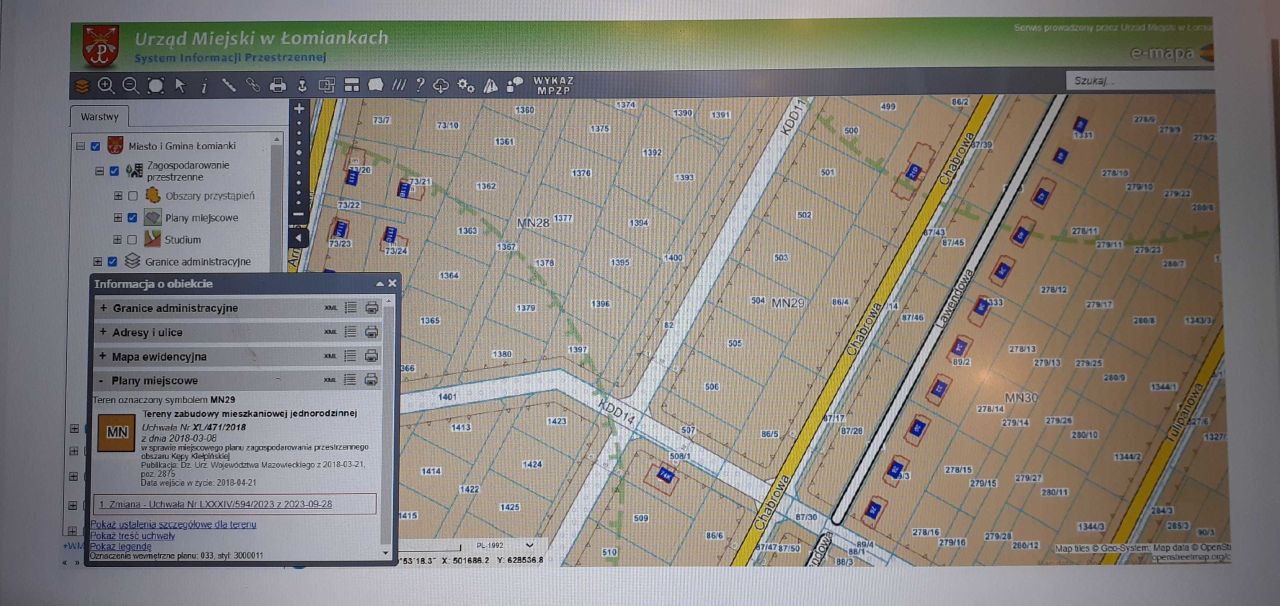
Task: Open the WYKAZ MPZP list
Action: pyautogui.click(x=553, y=85)
